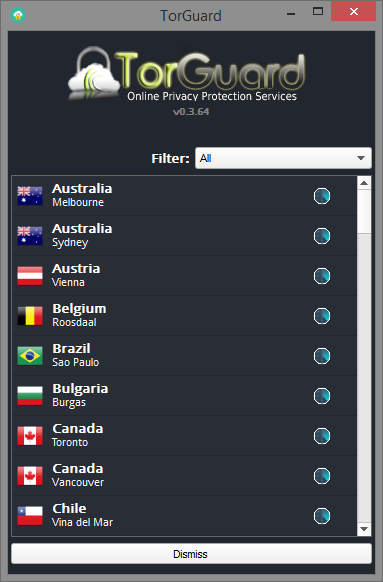Click the TorGuard app icon in title bar
Viewport: 383px width, 582px height.
18,16
